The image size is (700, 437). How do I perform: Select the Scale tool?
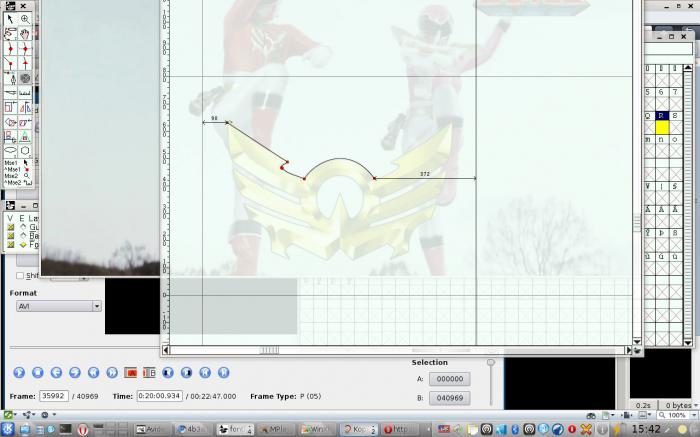coord(10,107)
